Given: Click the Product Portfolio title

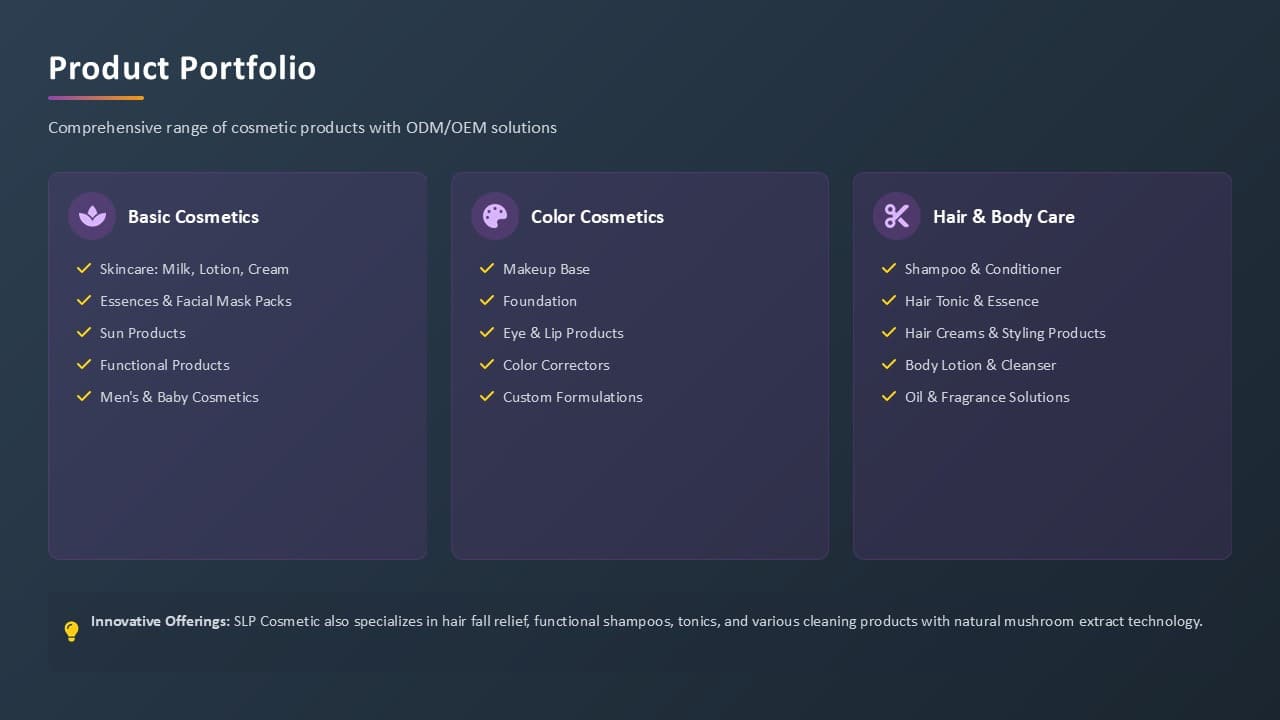Looking at the screenshot, I should [182, 68].
